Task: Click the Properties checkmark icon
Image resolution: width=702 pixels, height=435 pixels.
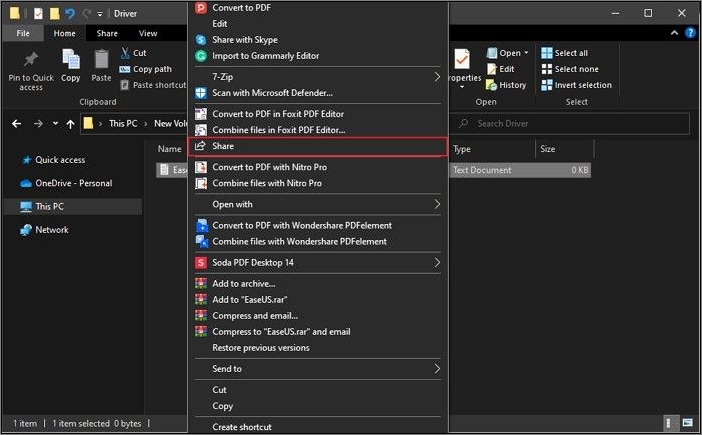Action: pos(462,59)
